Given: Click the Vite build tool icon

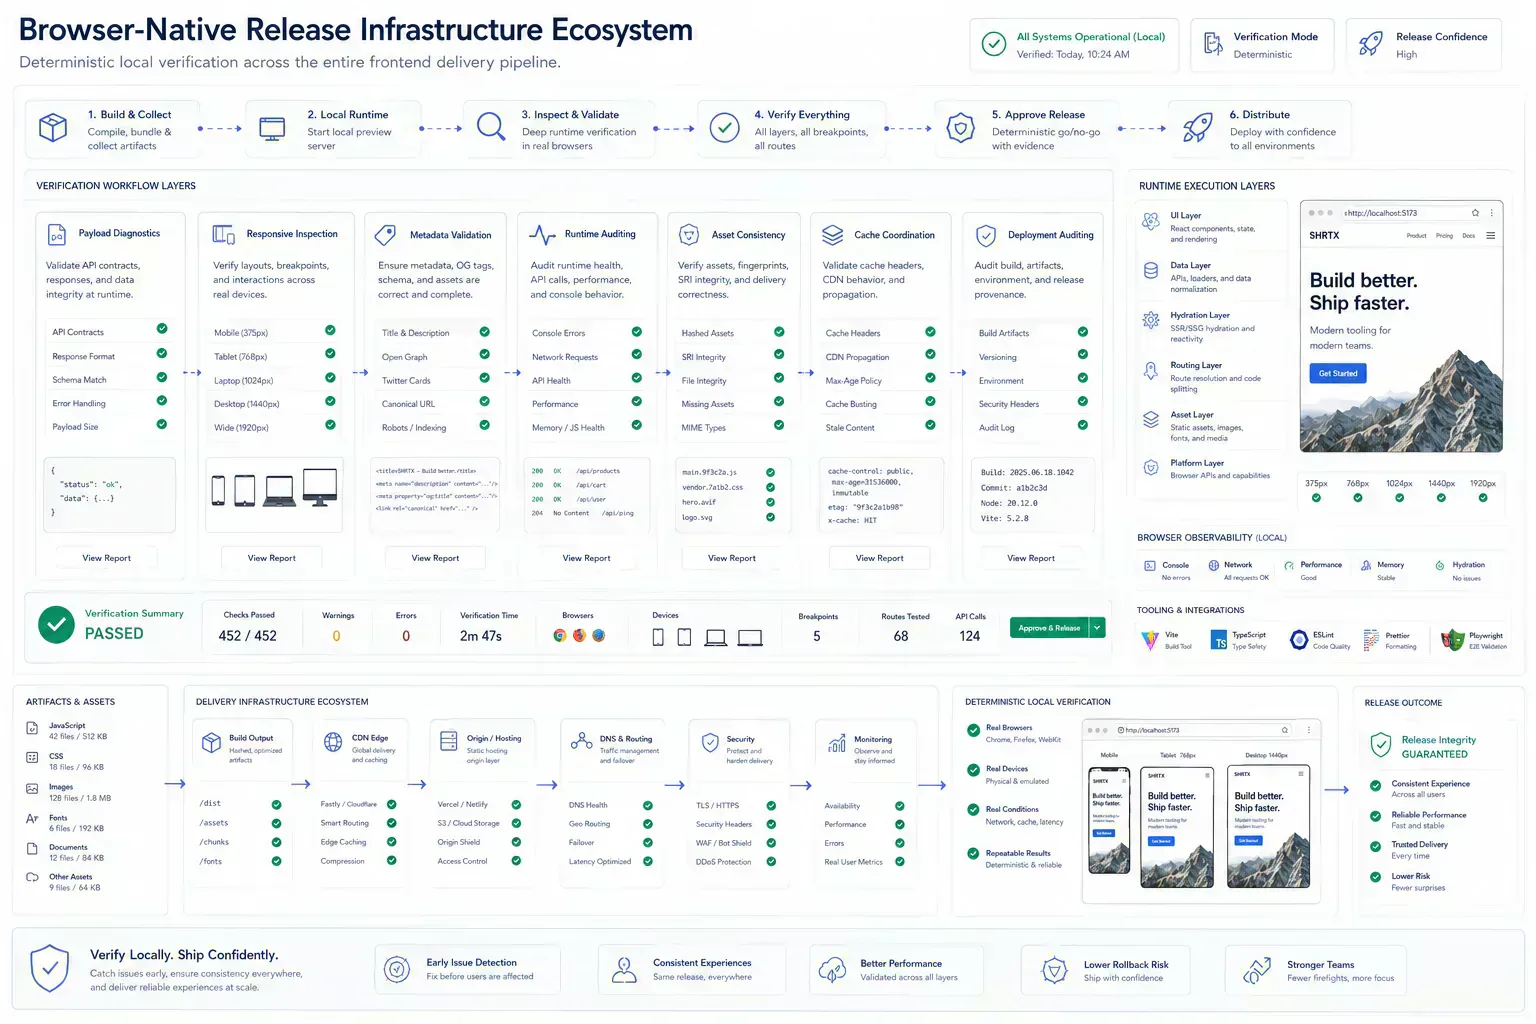Looking at the screenshot, I should tap(1150, 640).
